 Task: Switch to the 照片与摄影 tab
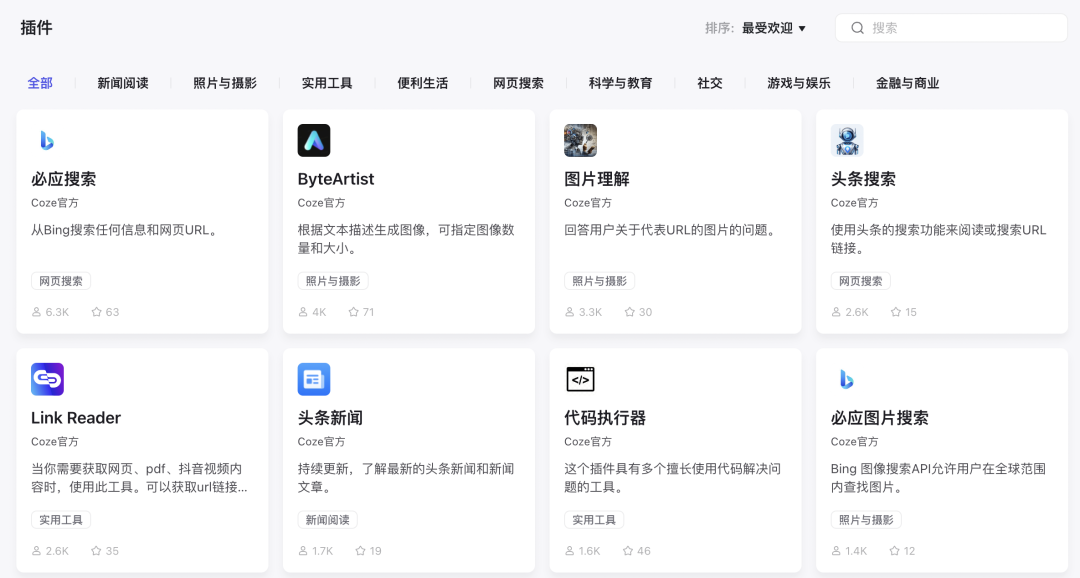click(225, 83)
